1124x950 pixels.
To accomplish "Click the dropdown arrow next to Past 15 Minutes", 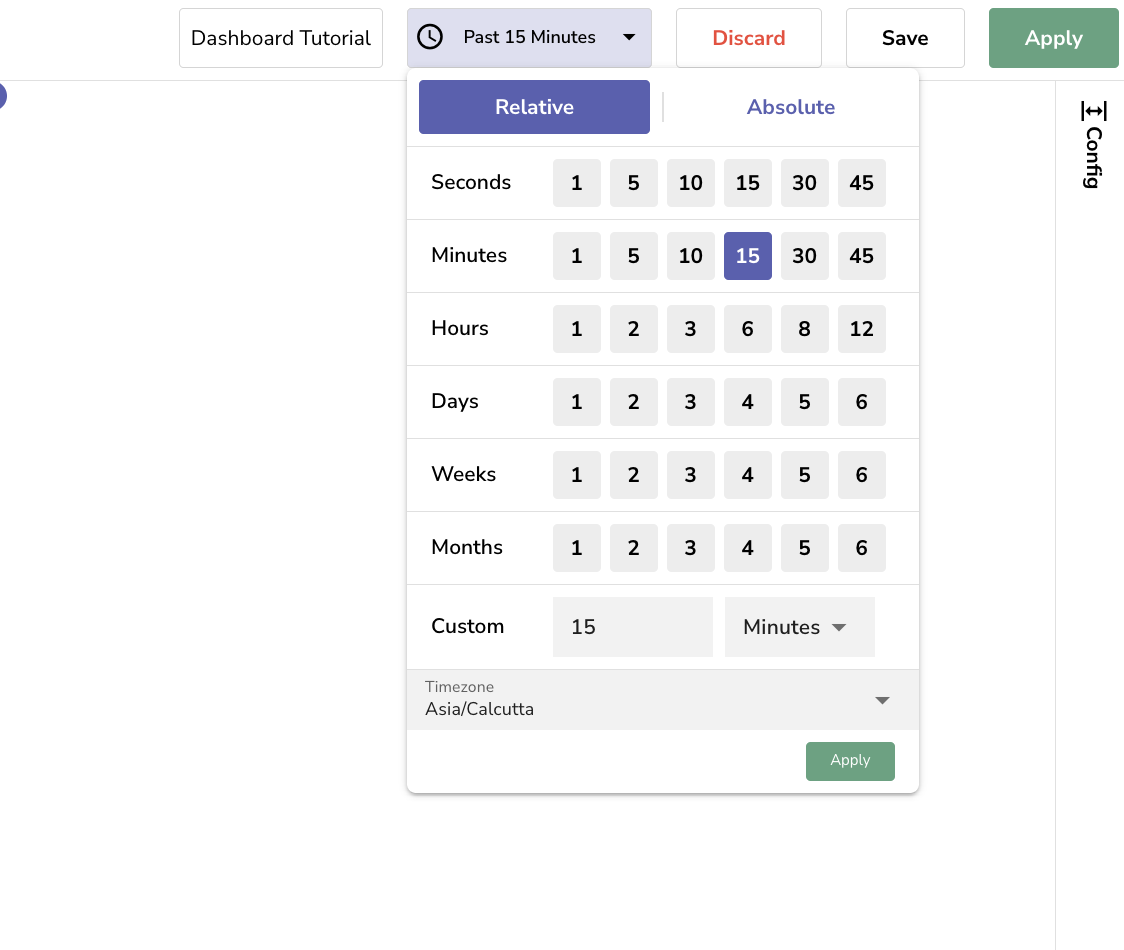I will [629, 37].
